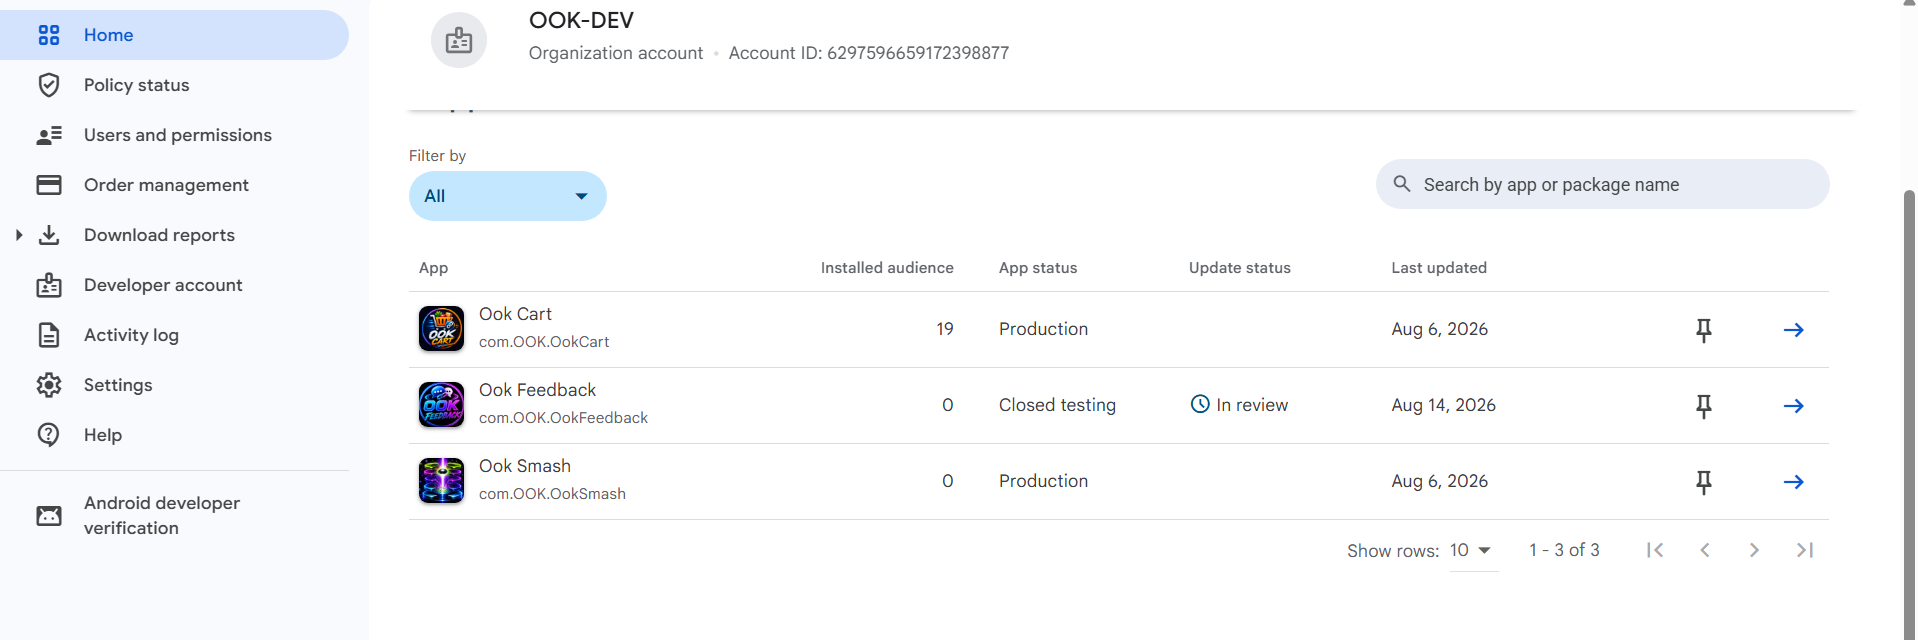The width and height of the screenshot is (1918, 640).
Task: Pin the Ook Smash app
Action: point(1704,482)
